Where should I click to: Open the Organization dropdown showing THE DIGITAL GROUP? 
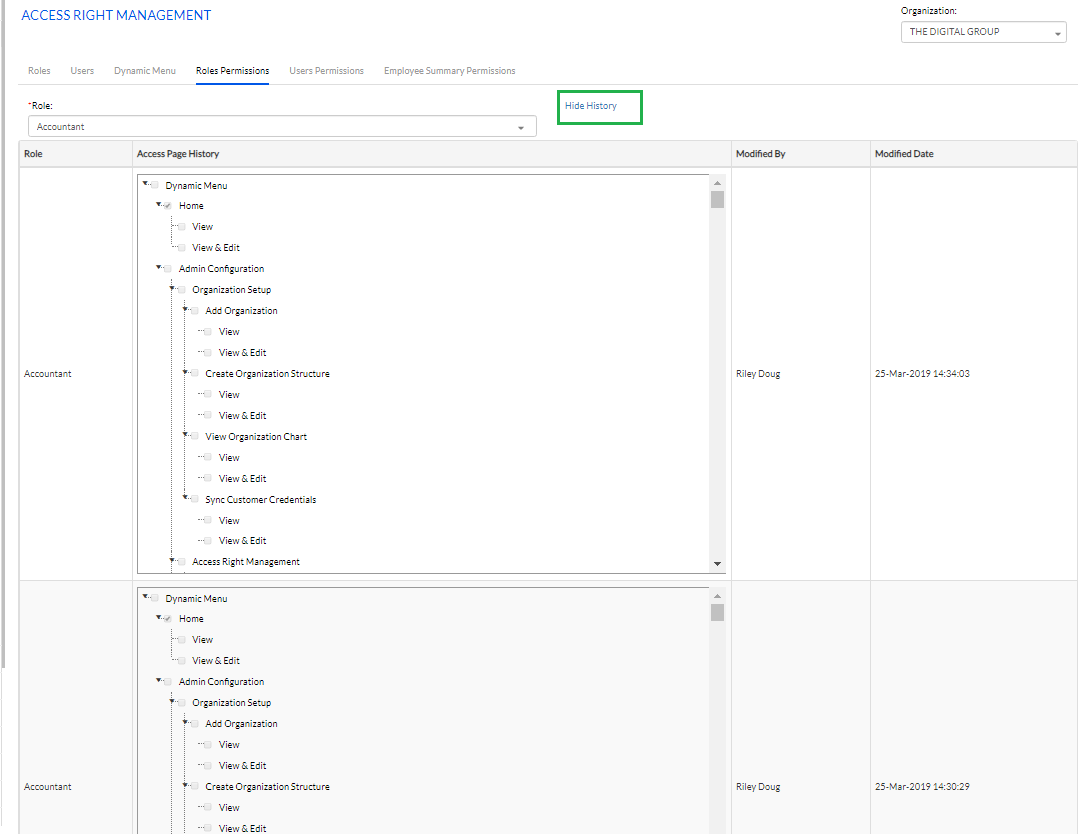[x=983, y=32]
